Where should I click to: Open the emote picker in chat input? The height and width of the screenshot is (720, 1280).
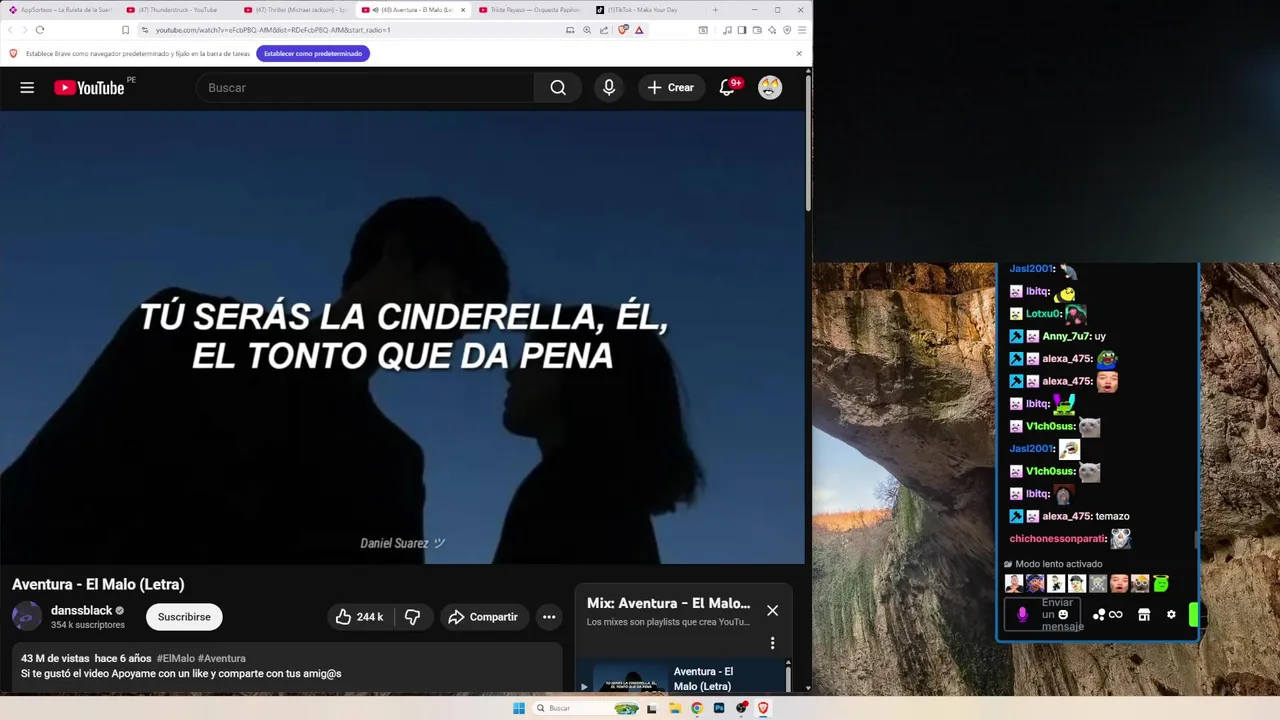[1063, 615]
